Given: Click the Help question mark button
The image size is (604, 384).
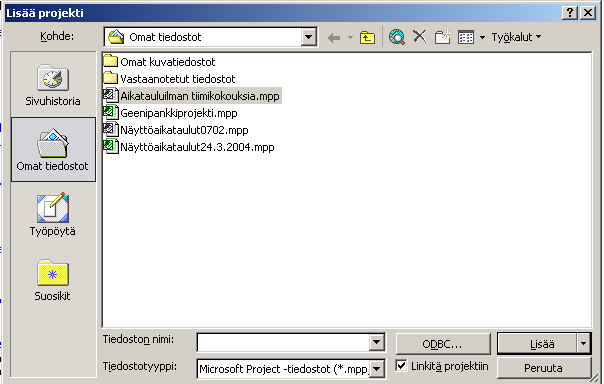Looking at the screenshot, I should [570, 13].
